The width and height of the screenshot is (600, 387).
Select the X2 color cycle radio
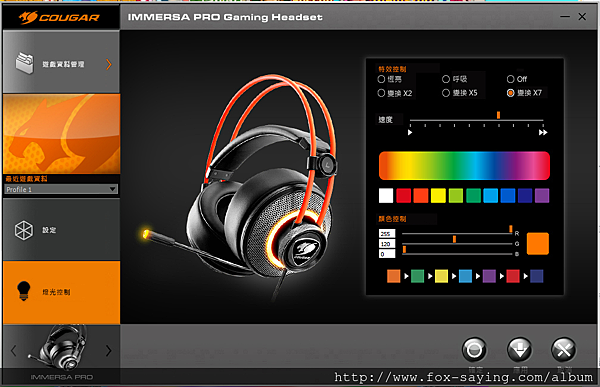(x=381, y=93)
